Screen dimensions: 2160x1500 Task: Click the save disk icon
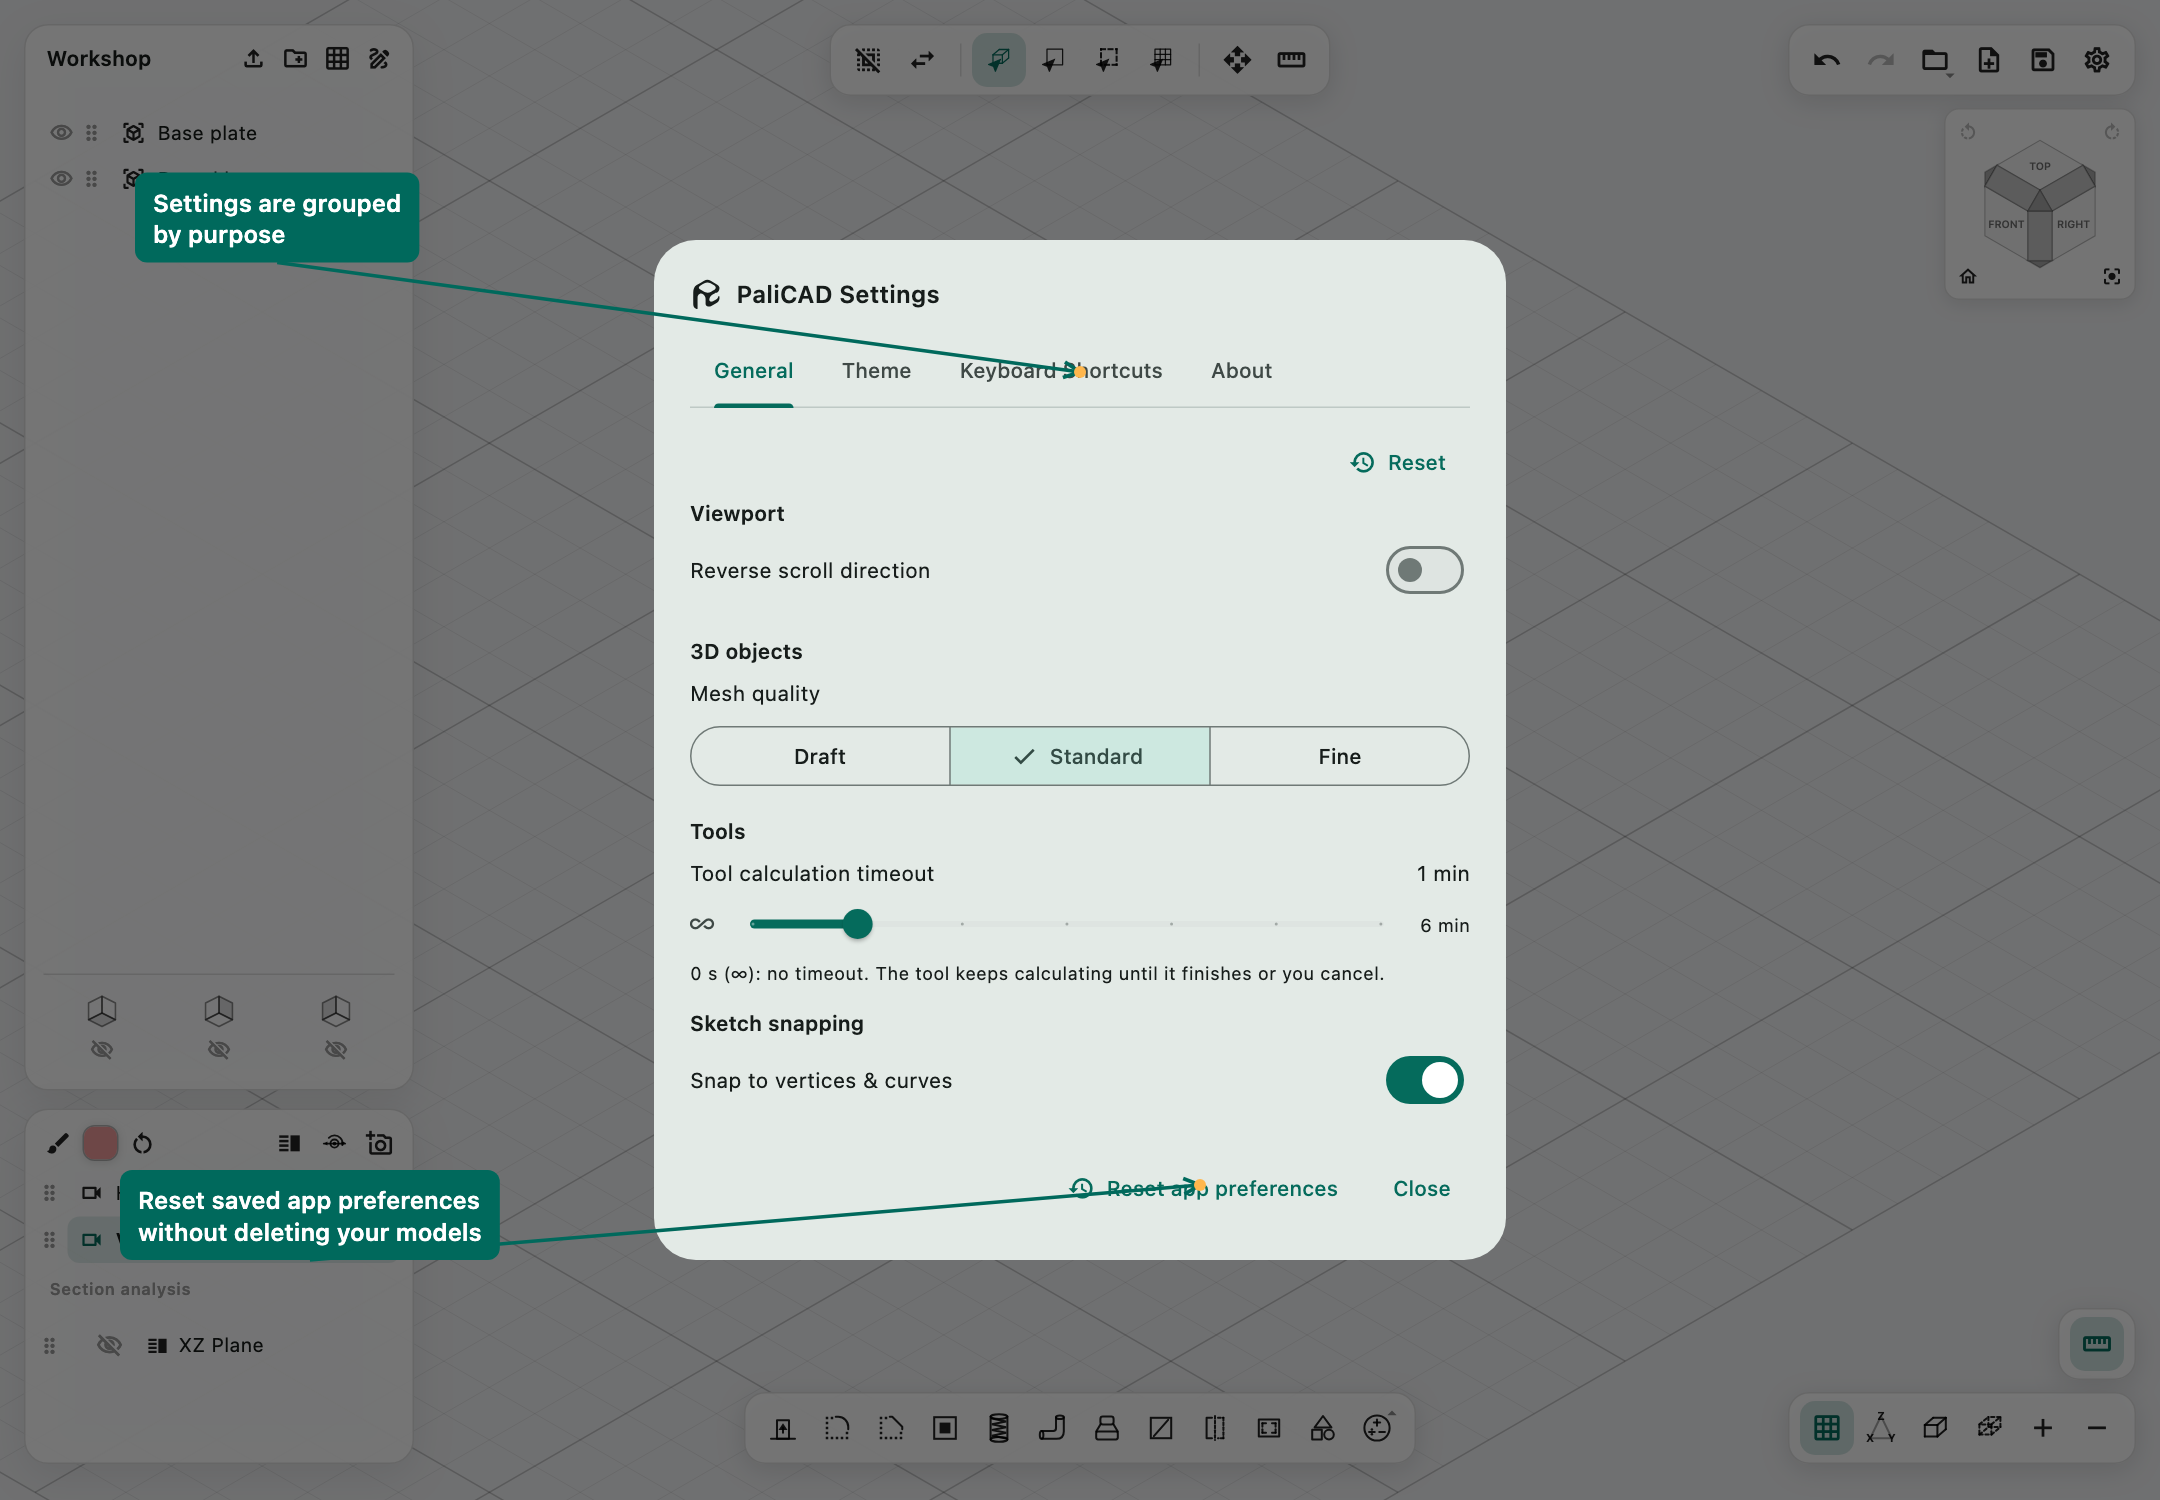click(2042, 60)
